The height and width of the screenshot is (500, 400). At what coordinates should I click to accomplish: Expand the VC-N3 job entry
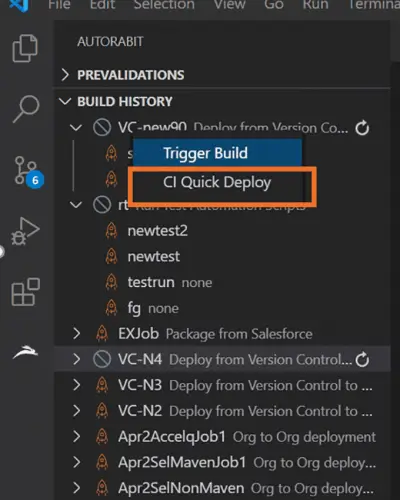coord(76,385)
